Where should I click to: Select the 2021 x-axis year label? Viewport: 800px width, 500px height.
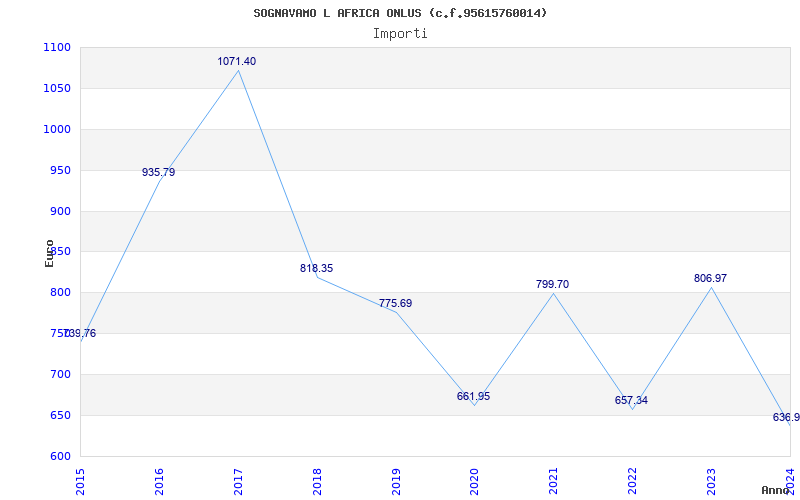(x=554, y=482)
